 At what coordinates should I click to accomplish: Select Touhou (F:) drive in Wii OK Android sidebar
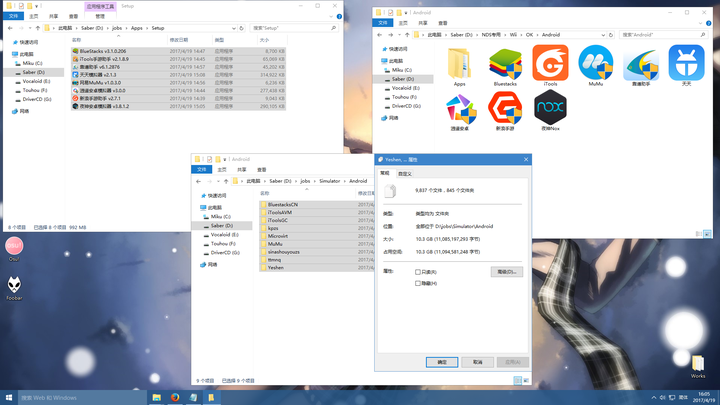point(404,97)
